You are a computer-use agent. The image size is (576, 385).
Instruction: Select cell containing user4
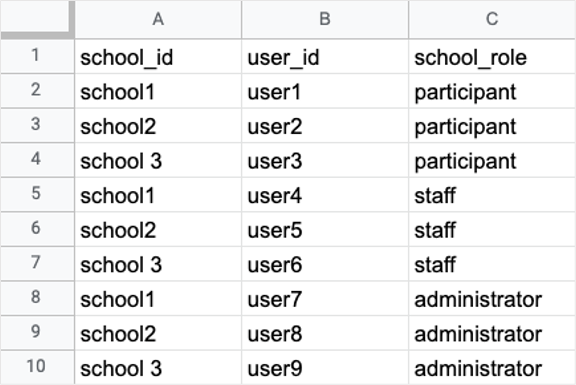[325, 194]
